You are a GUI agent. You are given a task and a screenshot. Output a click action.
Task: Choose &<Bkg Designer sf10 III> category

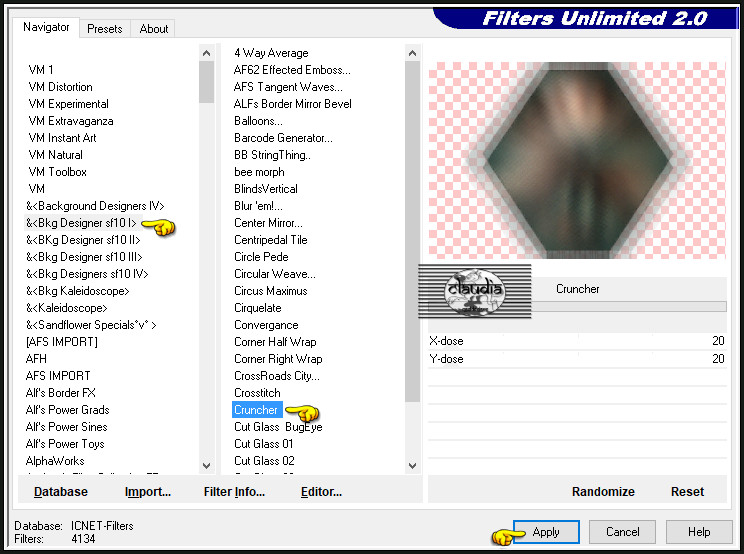[84, 257]
